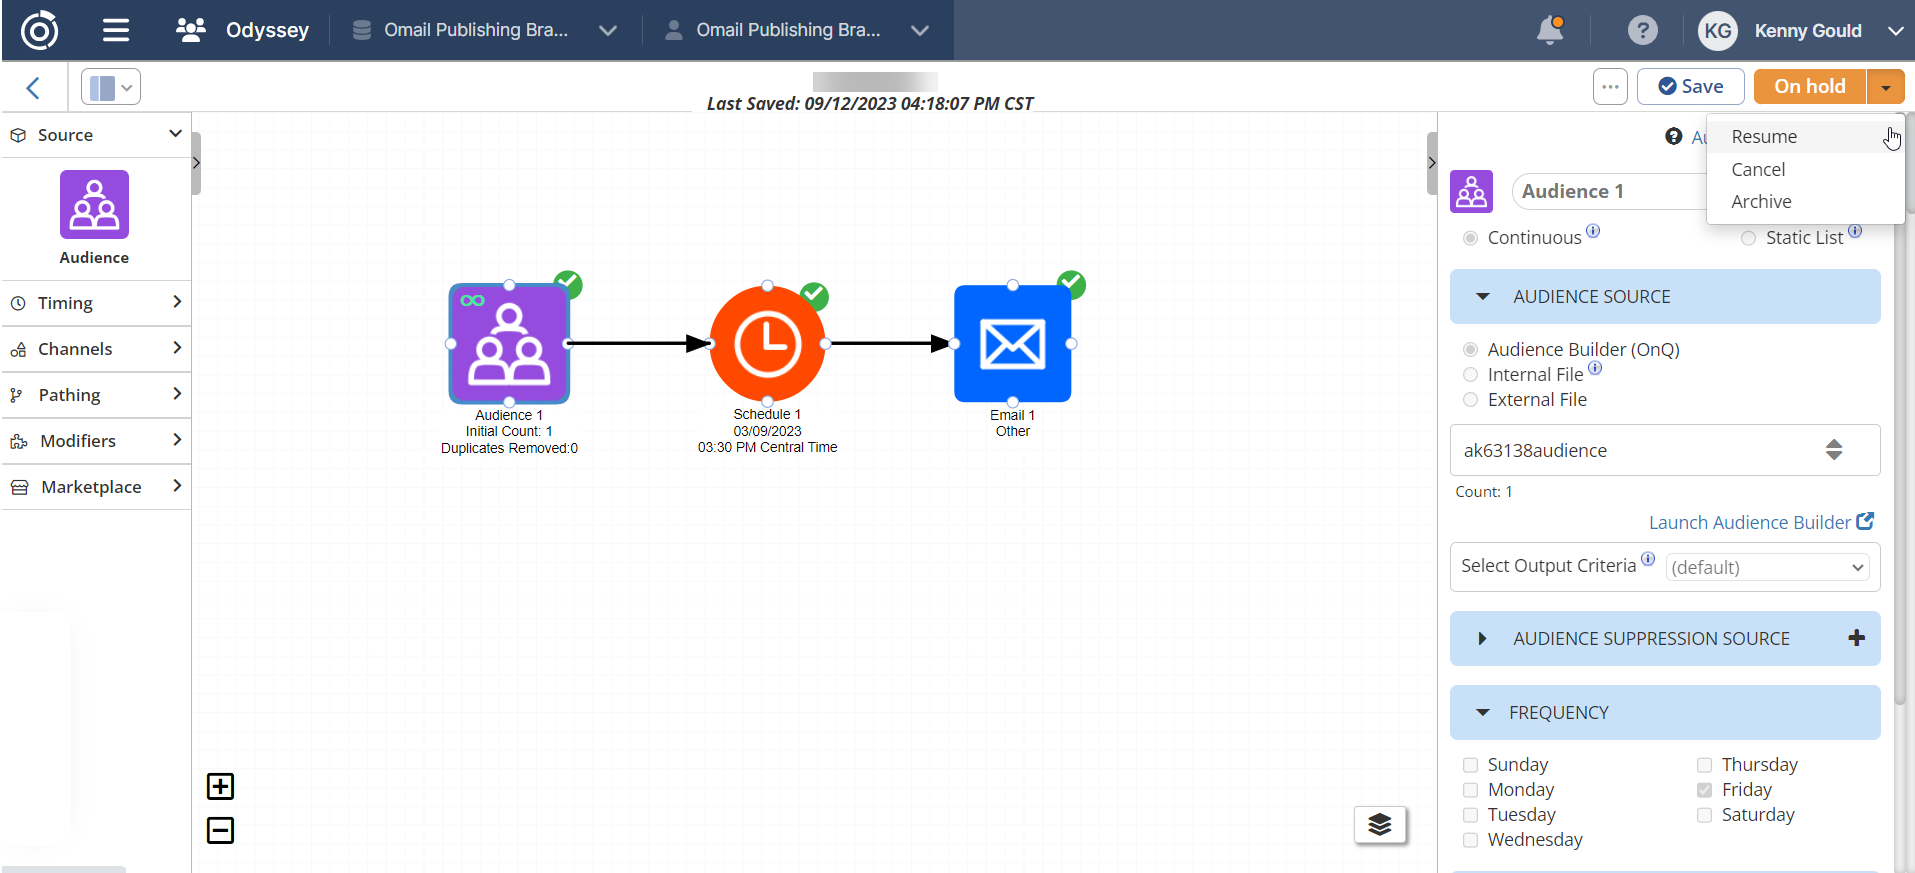Choose Archive from the status menu
1915x873 pixels.
point(1761,202)
